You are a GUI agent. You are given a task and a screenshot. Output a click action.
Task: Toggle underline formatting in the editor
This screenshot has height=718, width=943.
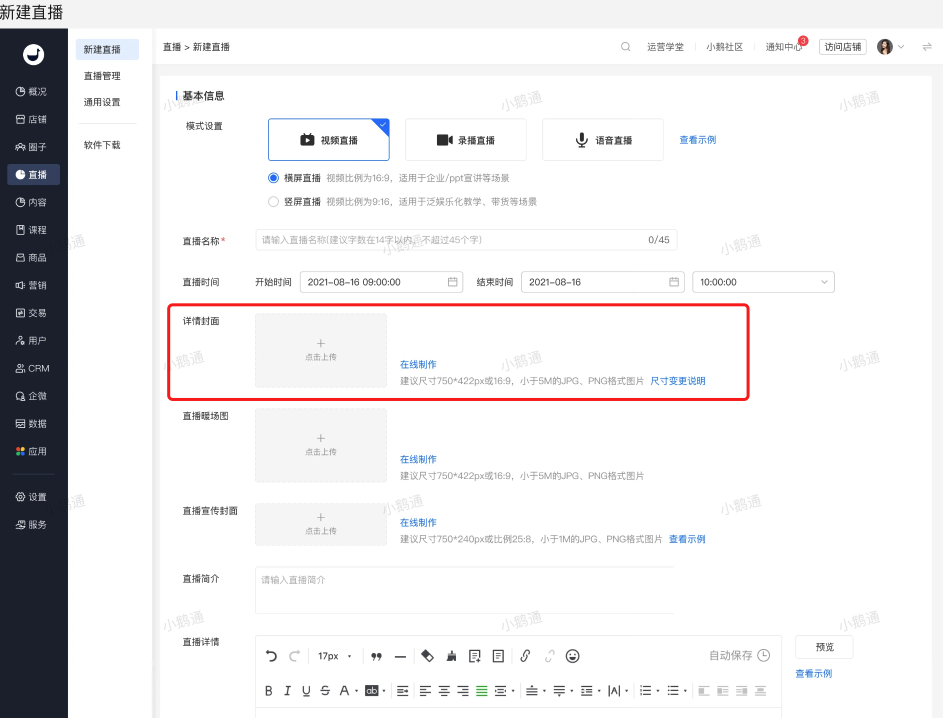pos(306,691)
